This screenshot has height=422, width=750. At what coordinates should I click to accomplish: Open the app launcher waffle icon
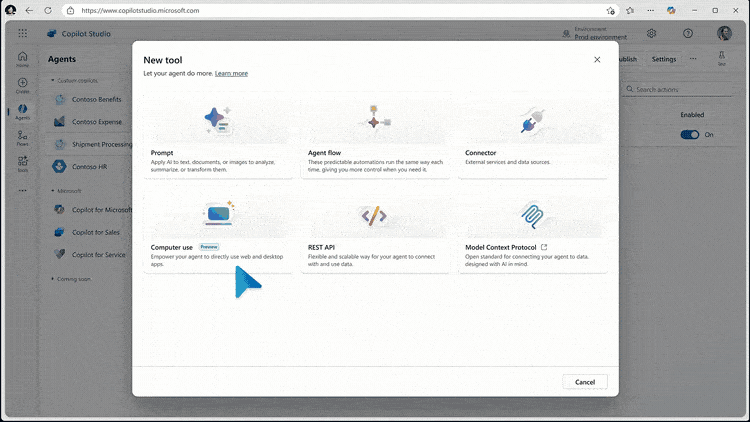22,33
